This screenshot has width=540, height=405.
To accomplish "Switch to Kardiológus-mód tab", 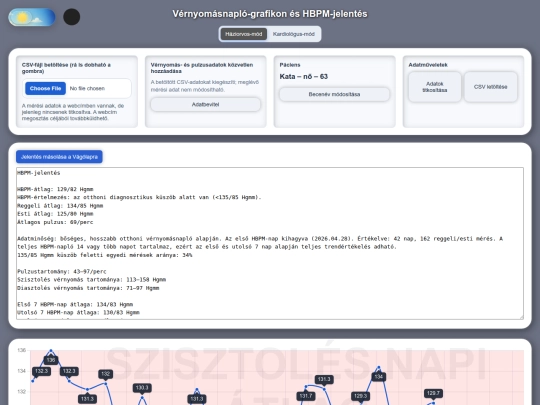I will 293,34.
